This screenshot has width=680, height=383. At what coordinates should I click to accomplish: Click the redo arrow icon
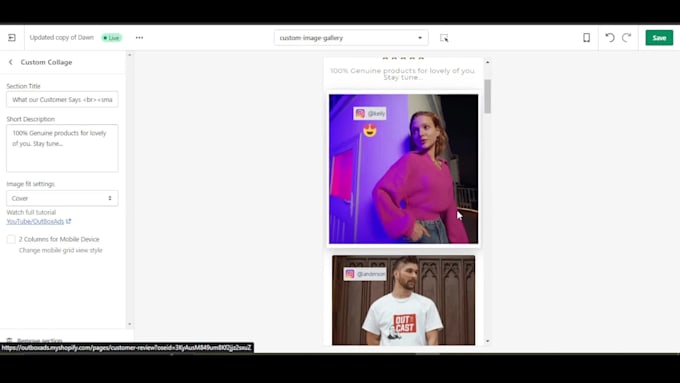click(626, 38)
